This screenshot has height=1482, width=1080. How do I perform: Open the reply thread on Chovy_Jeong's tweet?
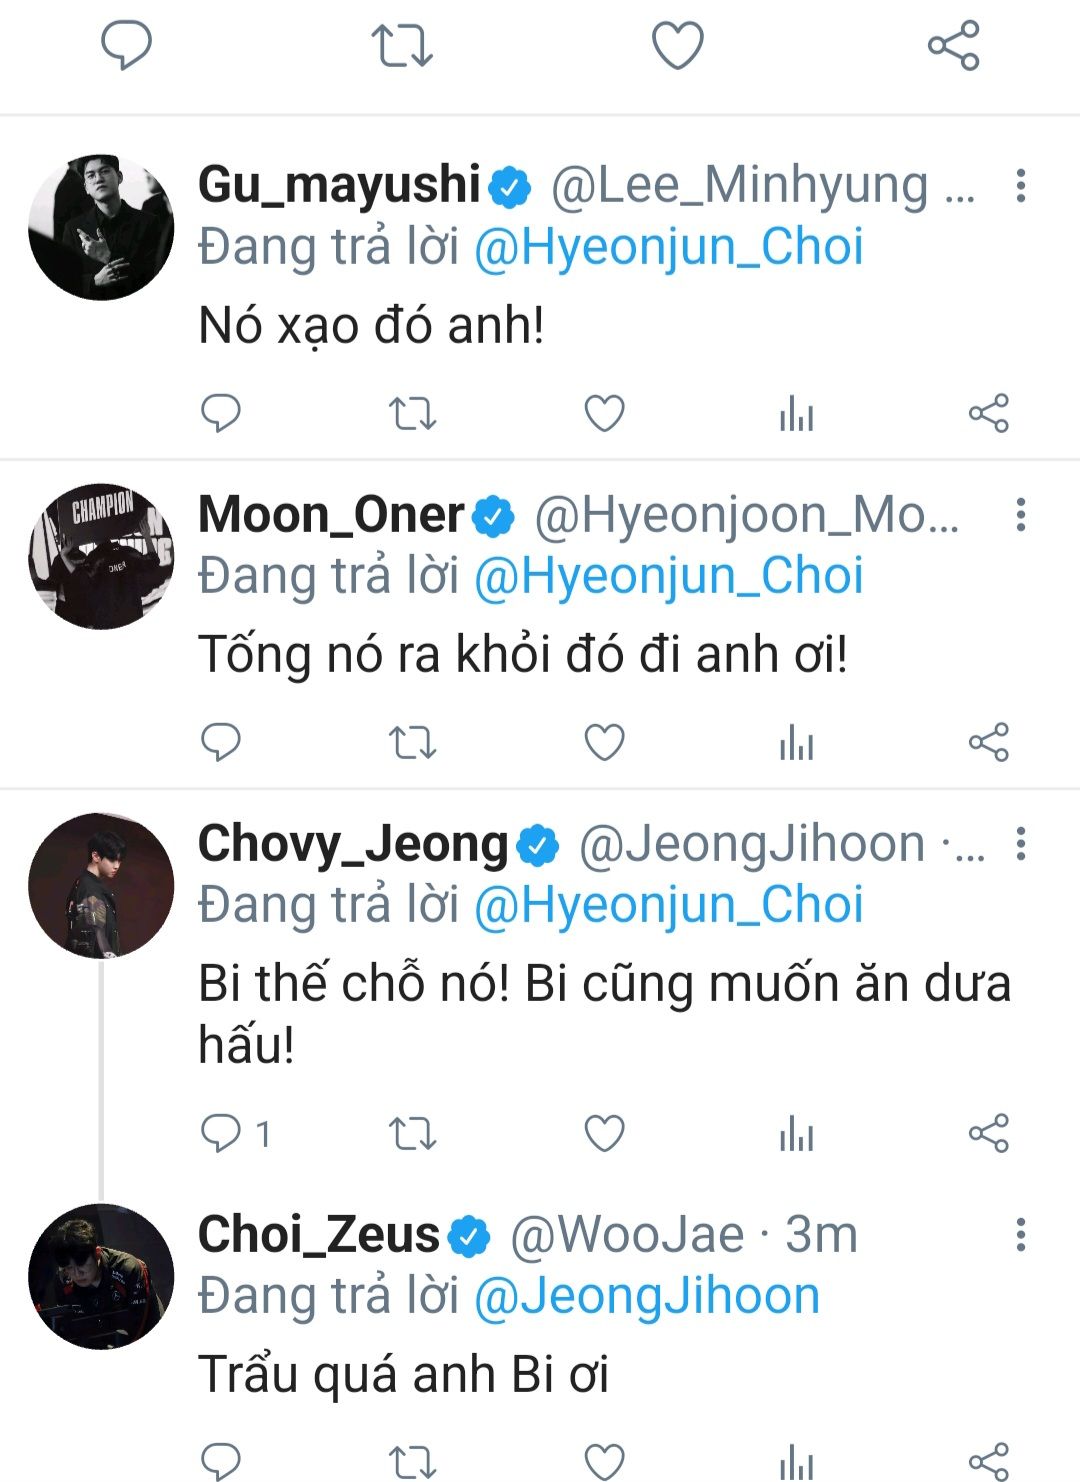coord(222,1134)
